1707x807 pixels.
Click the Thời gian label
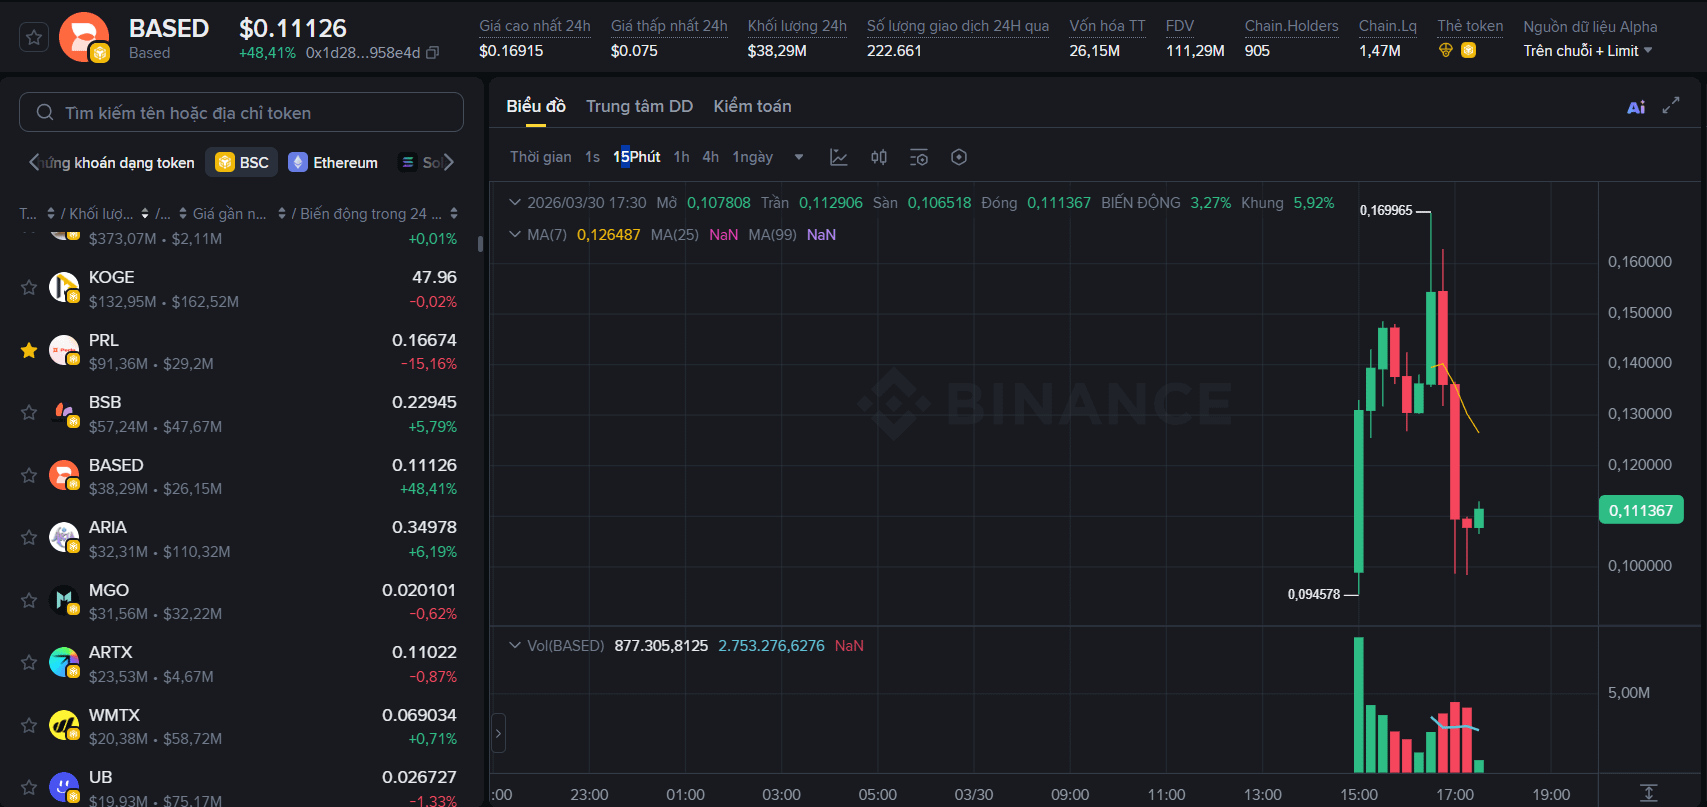tap(541, 157)
